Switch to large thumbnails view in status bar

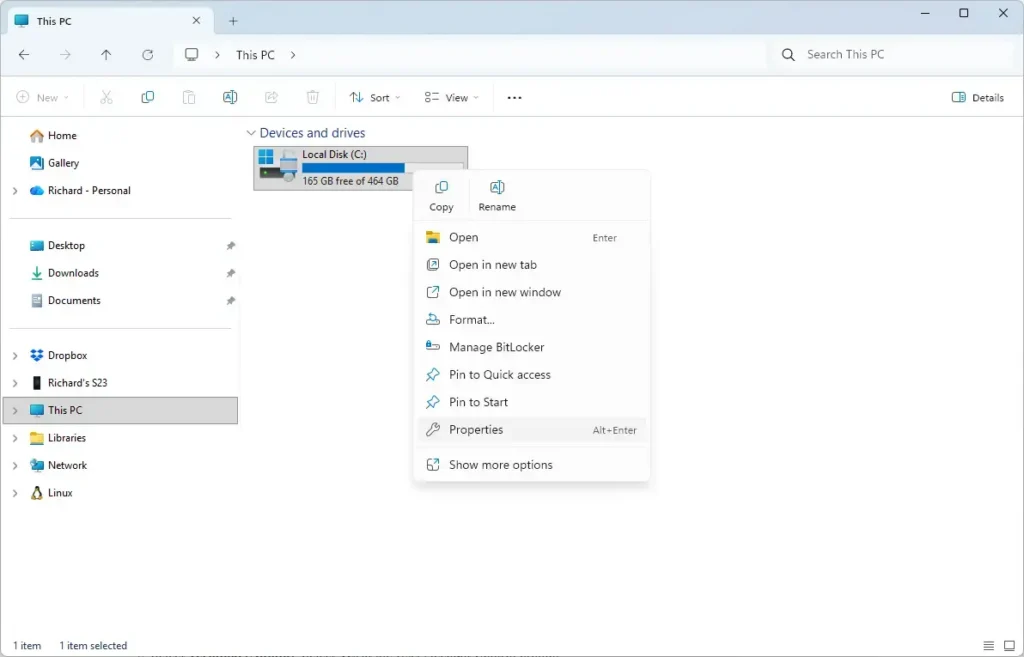pyautogui.click(x=1009, y=645)
